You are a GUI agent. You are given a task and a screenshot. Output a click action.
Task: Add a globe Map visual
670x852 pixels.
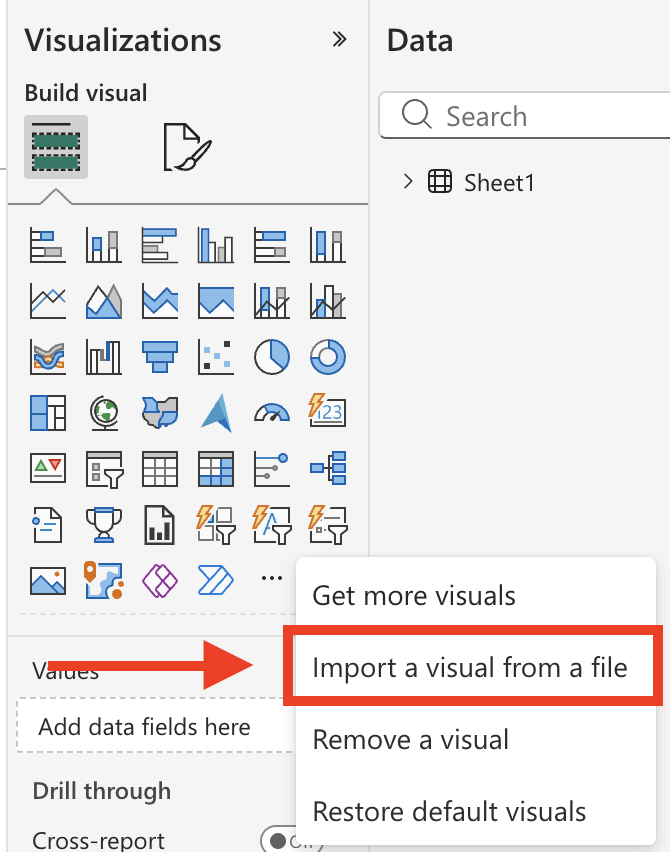coord(103,410)
